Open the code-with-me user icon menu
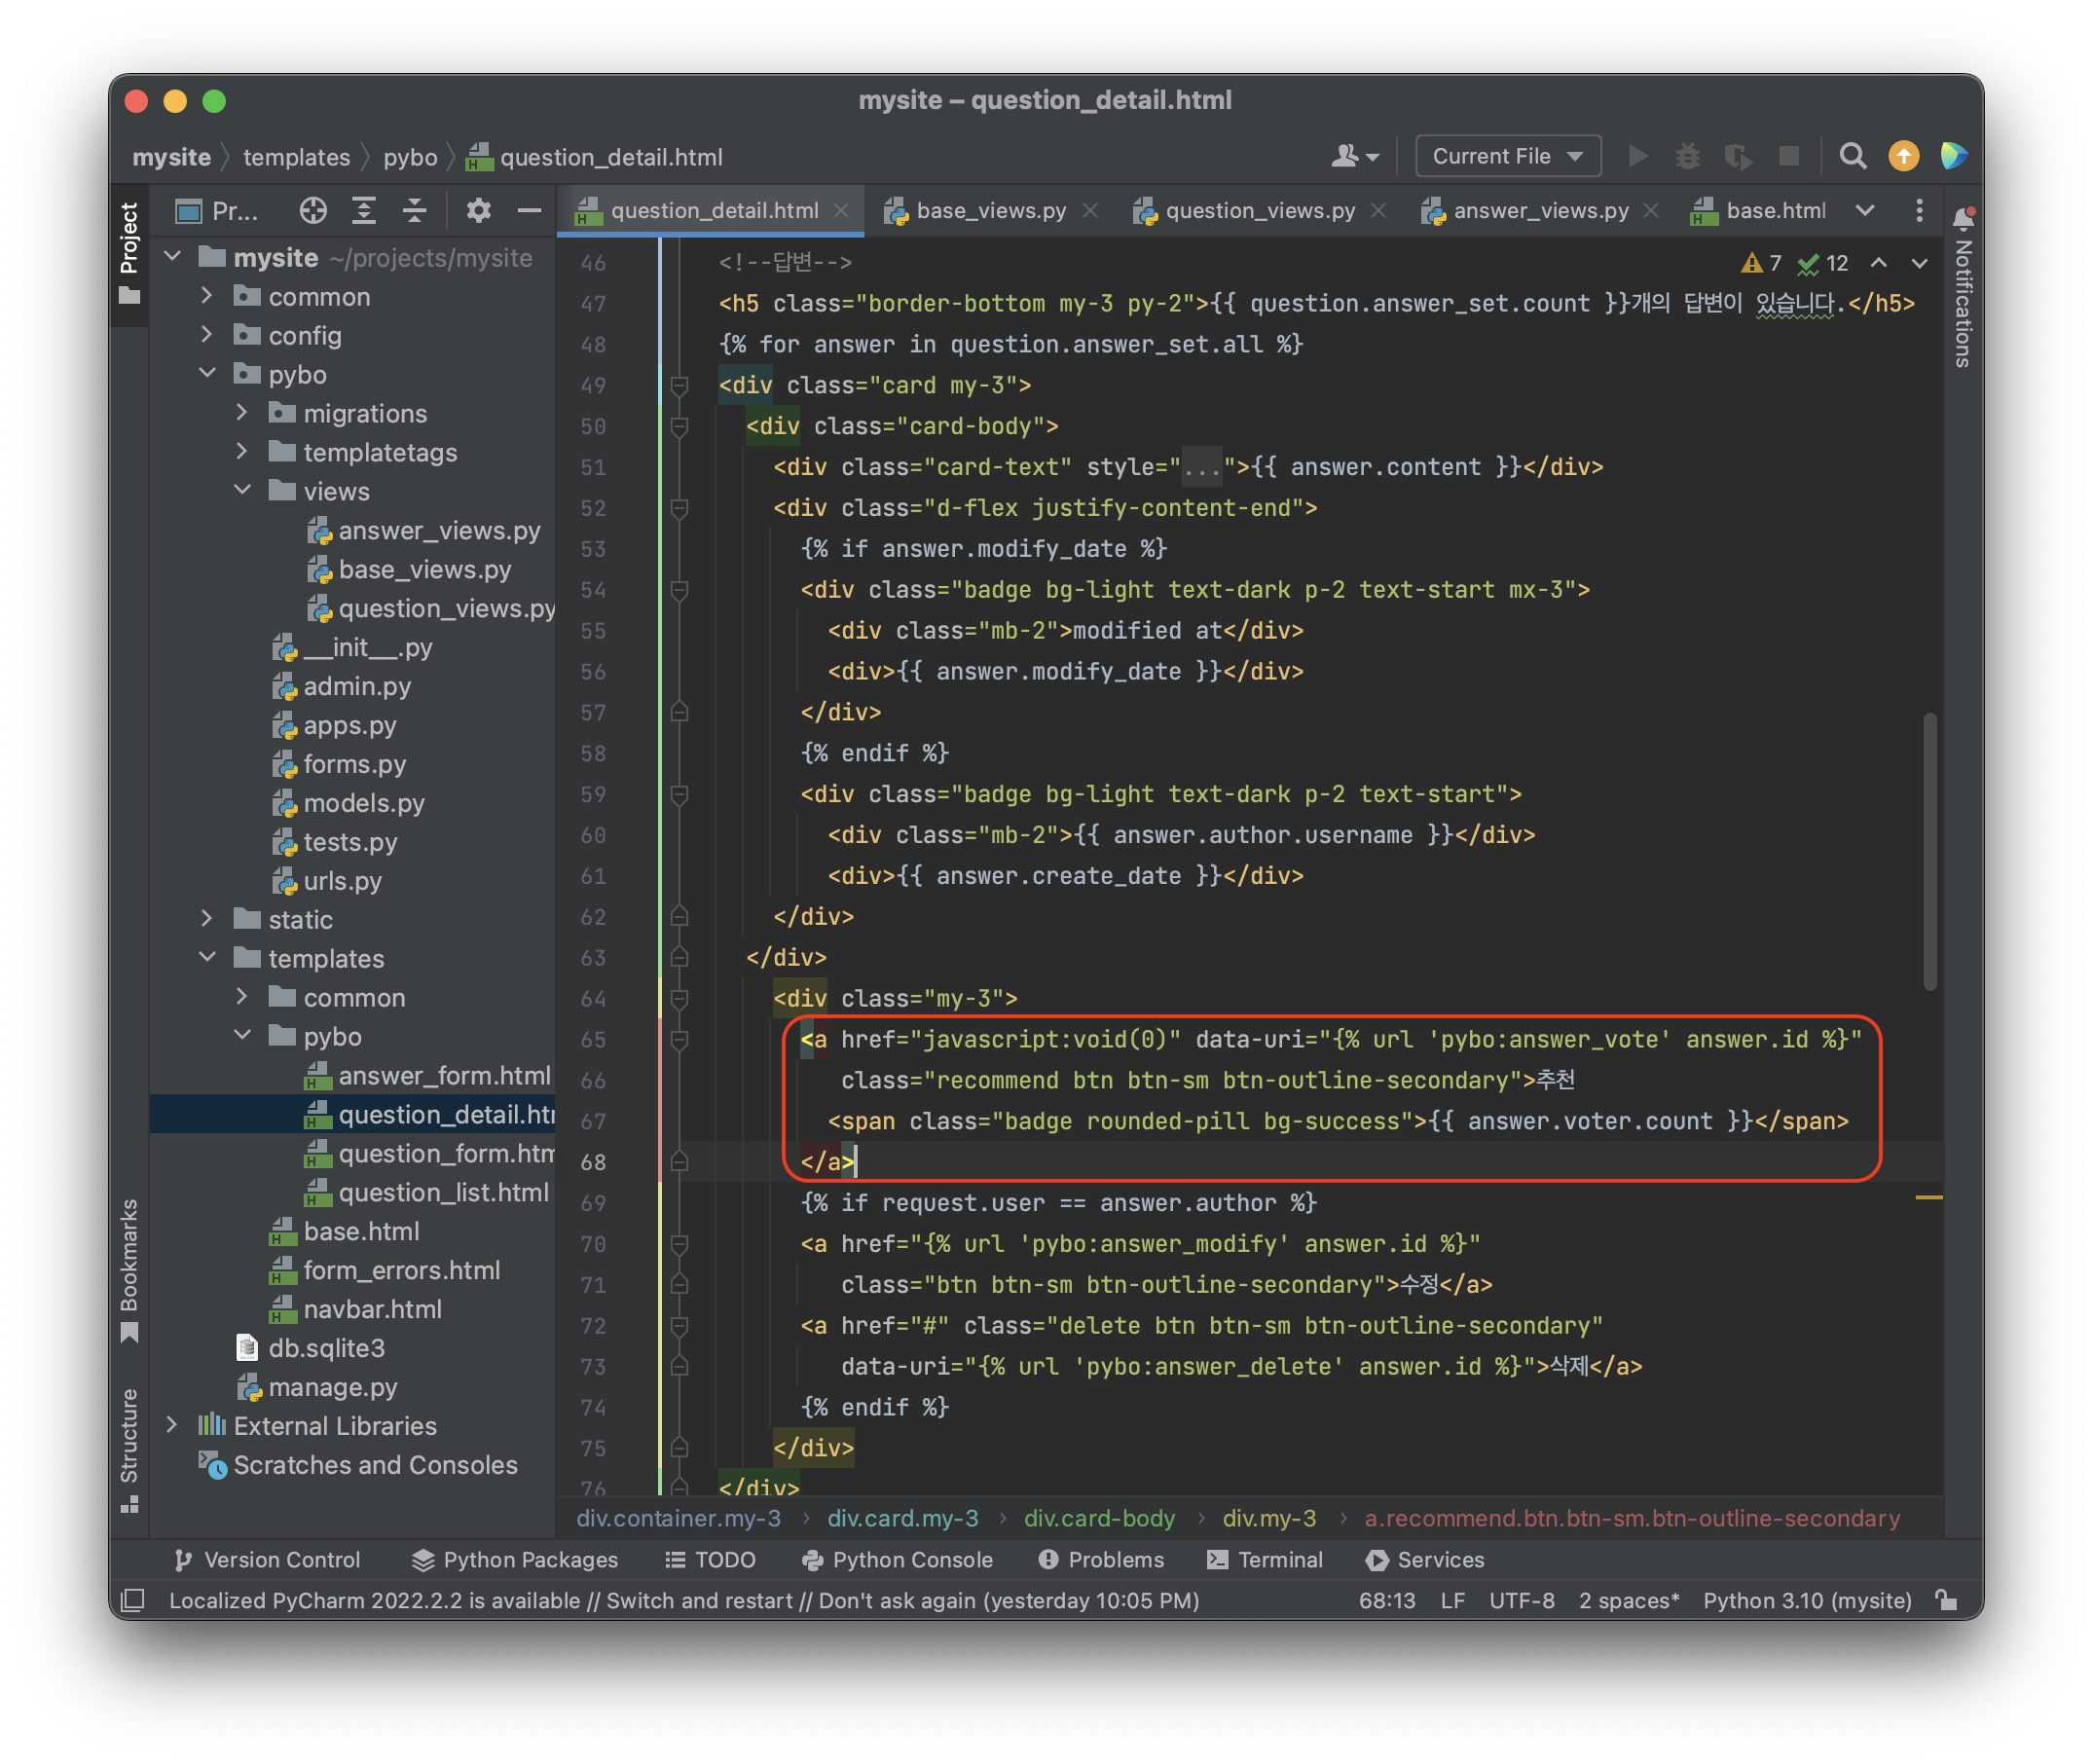 1354,156
